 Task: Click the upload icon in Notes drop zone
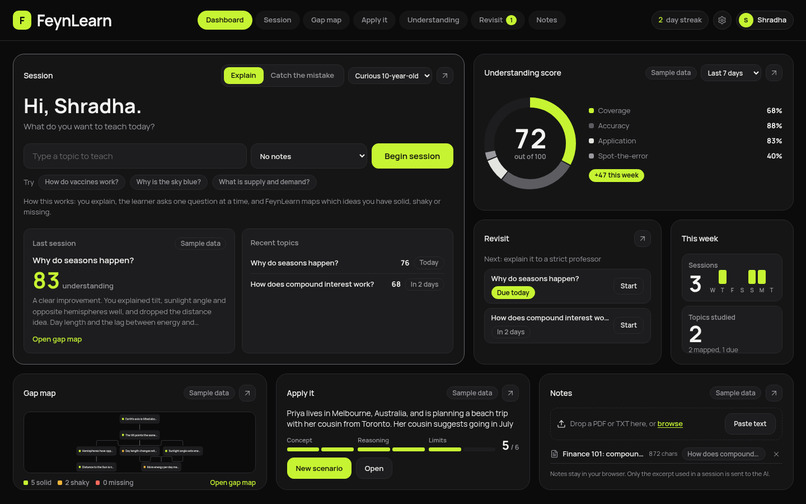coord(561,424)
